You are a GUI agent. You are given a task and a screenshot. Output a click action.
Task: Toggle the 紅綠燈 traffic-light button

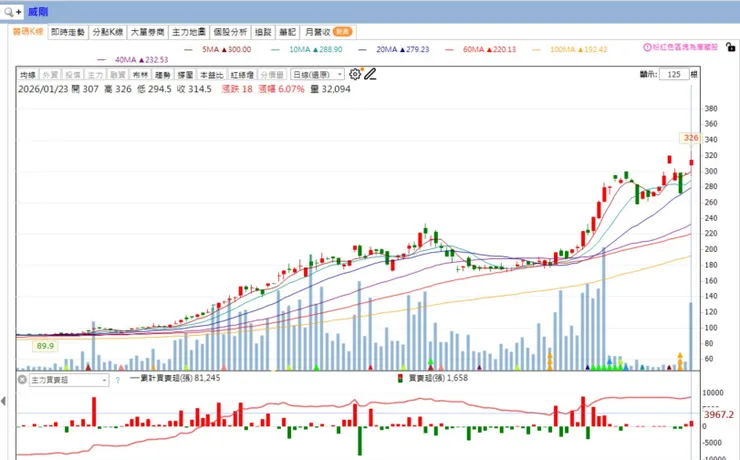click(242, 75)
